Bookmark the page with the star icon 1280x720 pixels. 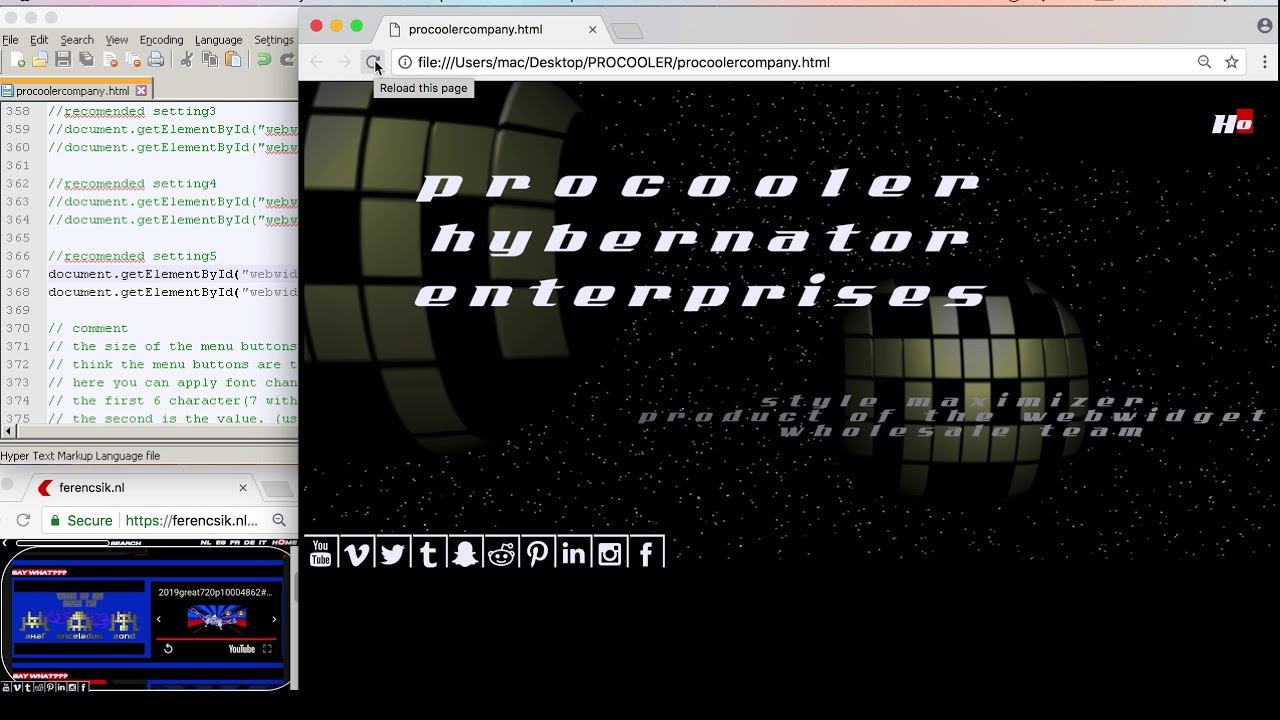point(1232,62)
